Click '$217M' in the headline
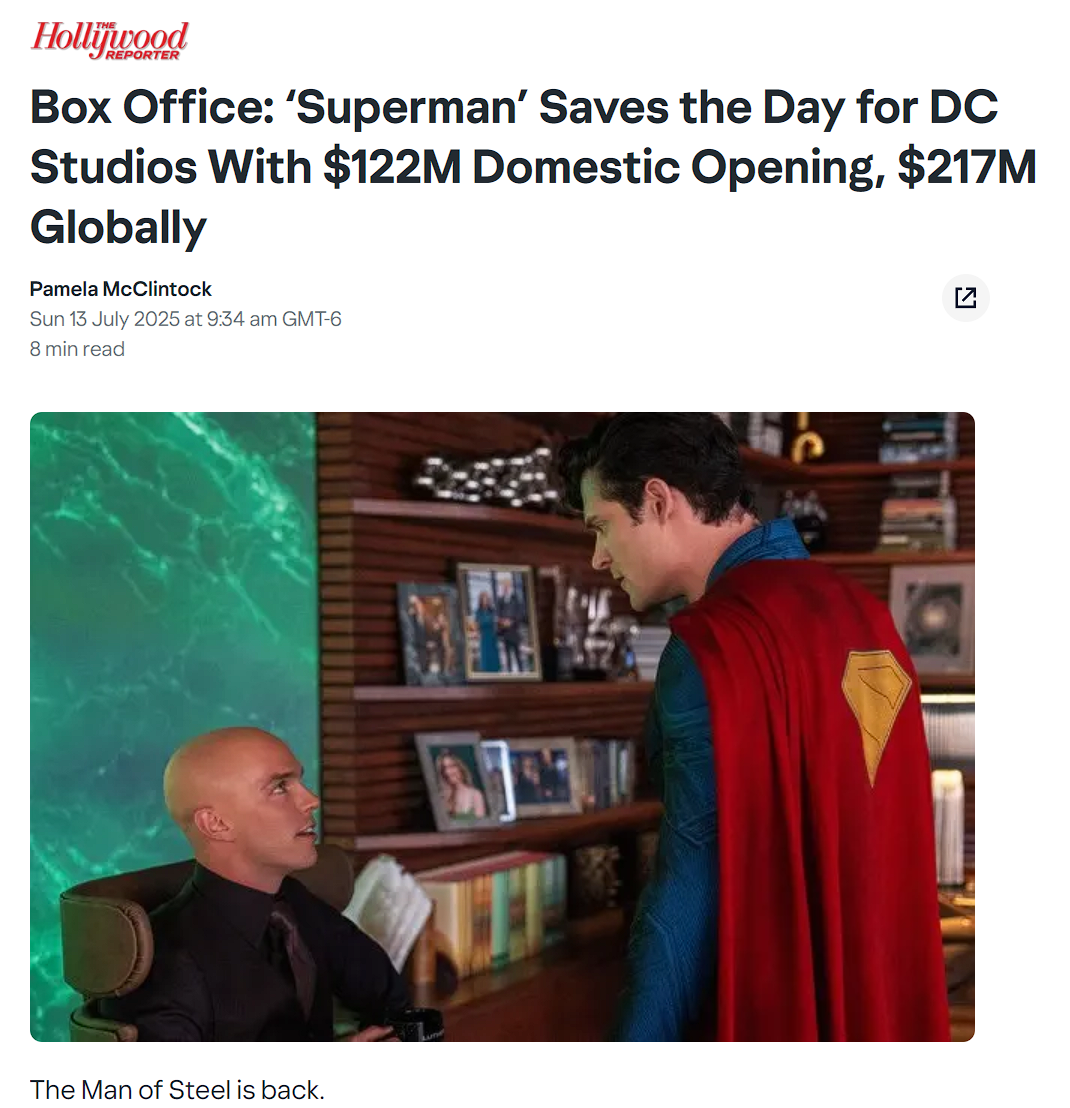 pyautogui.click(x=967, y=167)
